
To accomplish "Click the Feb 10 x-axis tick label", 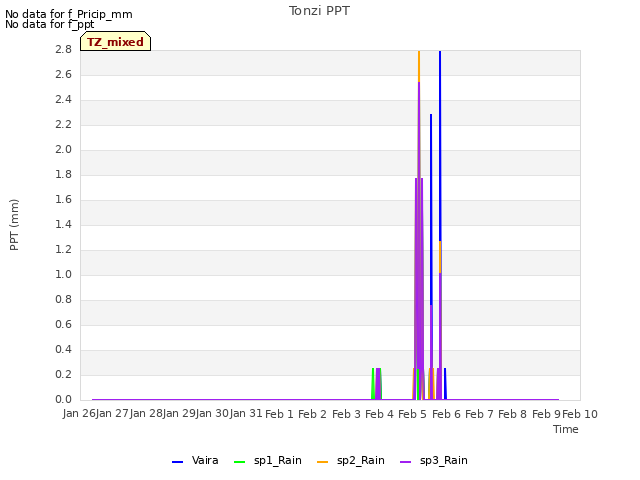I will 580,414.
